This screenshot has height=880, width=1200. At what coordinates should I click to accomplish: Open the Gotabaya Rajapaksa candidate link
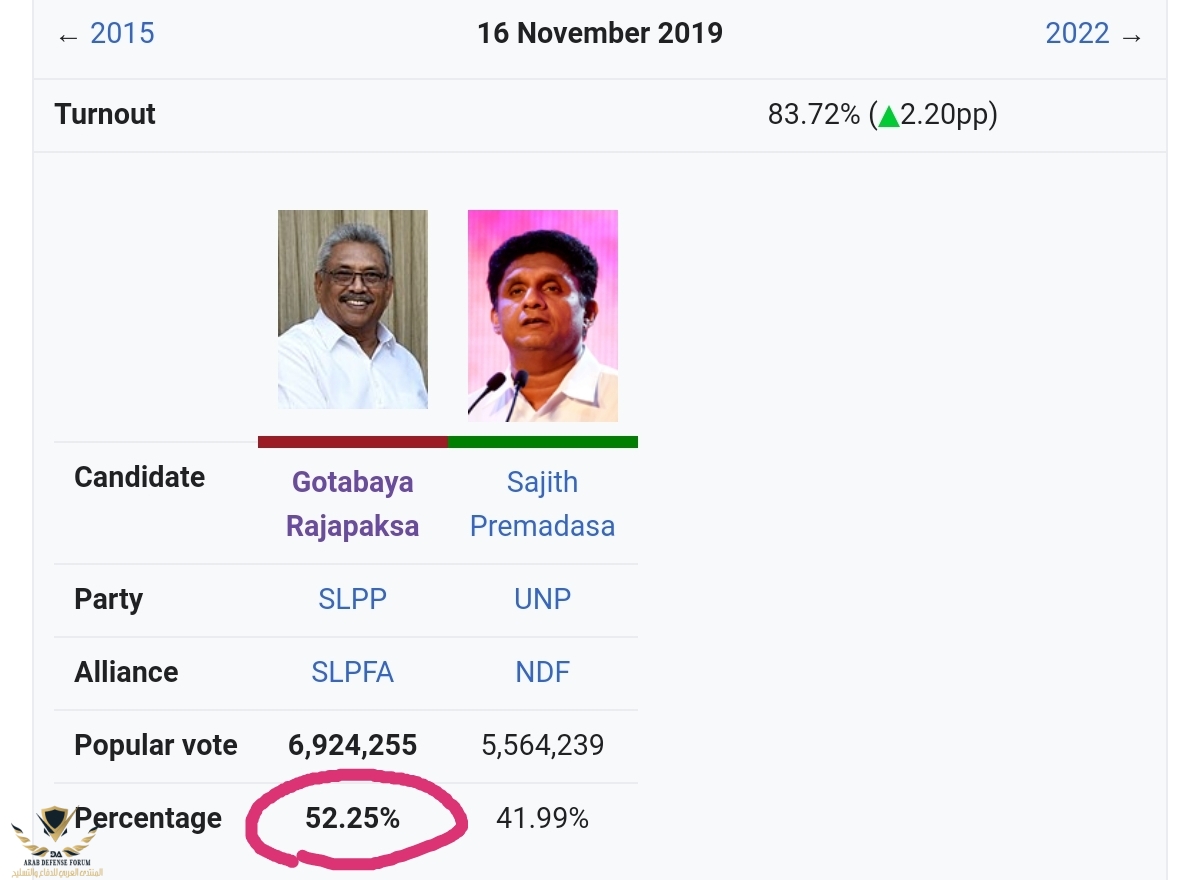353,504
